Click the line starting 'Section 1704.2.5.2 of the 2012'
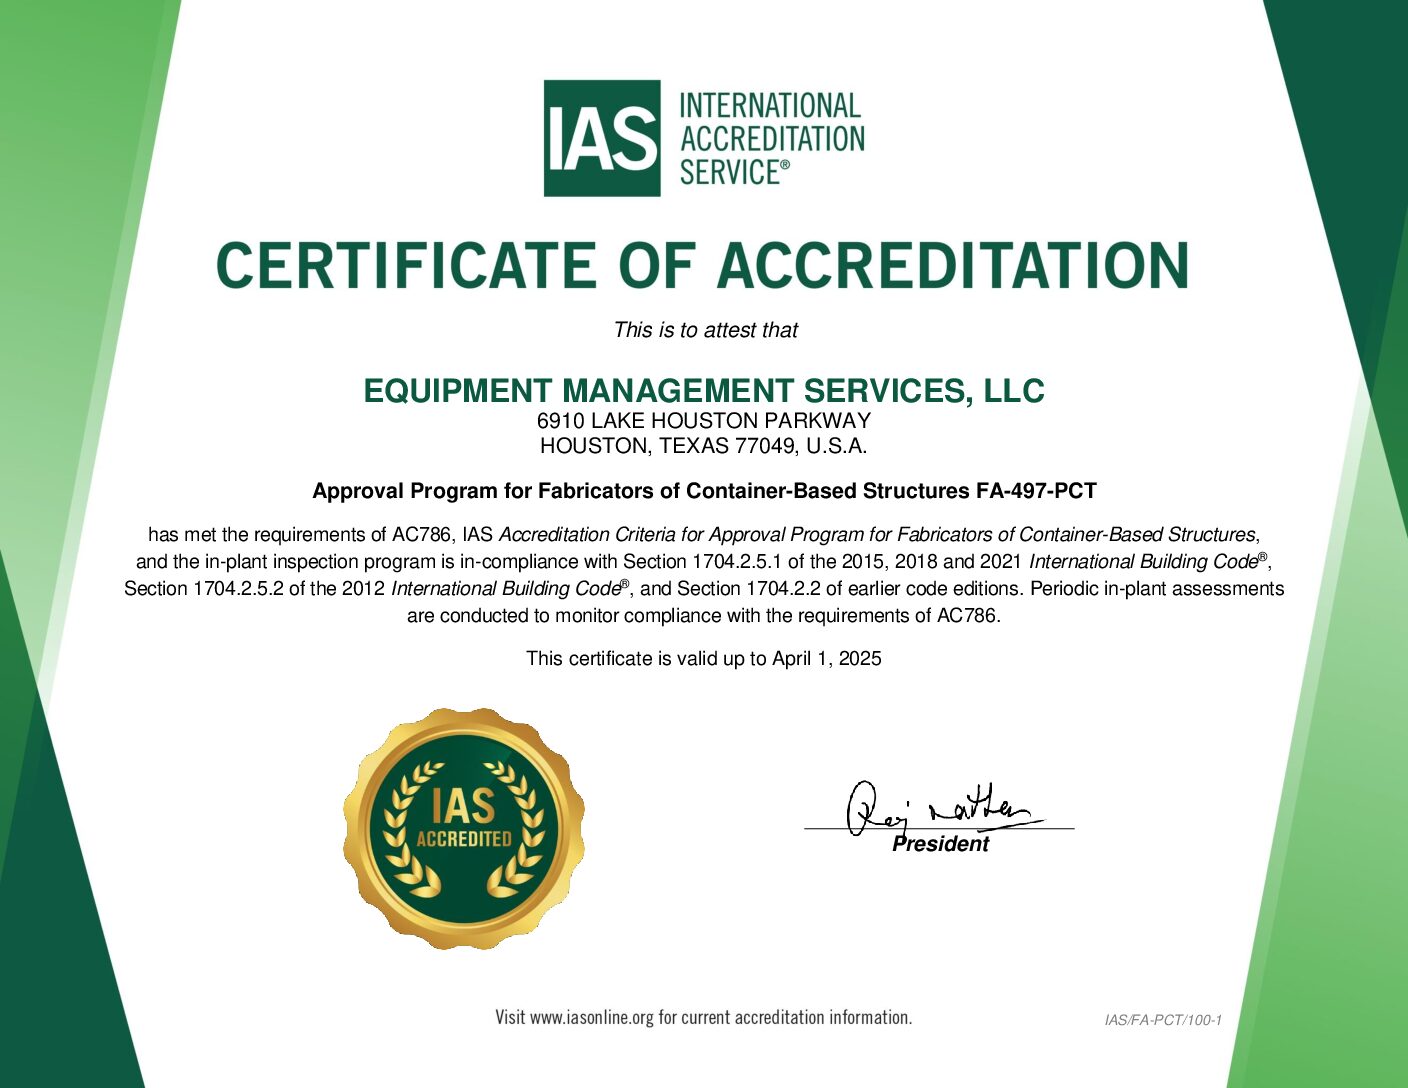This screenshot has width=1408, height=1088. pyautogui.click(x=704, y=588)
